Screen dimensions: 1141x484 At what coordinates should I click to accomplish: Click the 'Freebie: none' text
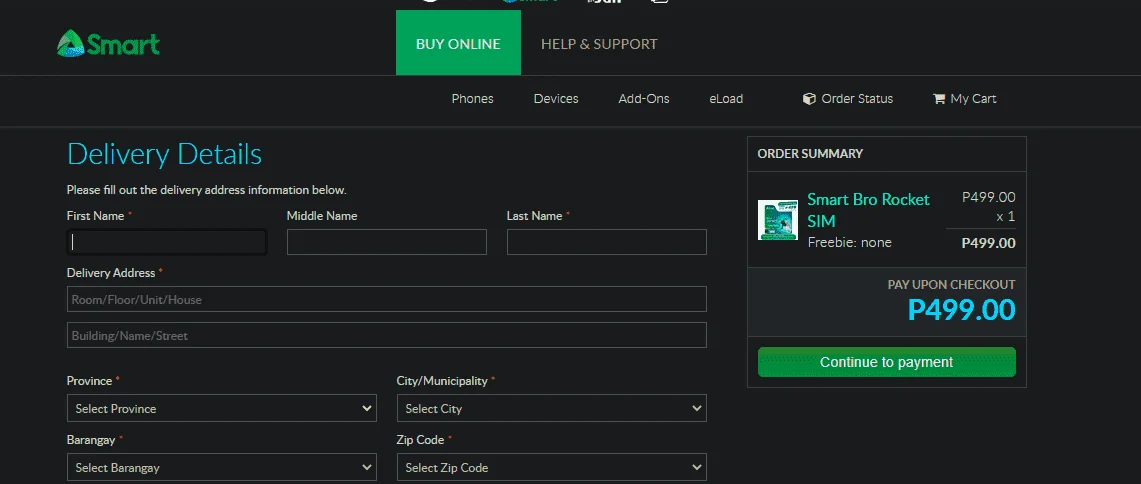click(849, 242)
